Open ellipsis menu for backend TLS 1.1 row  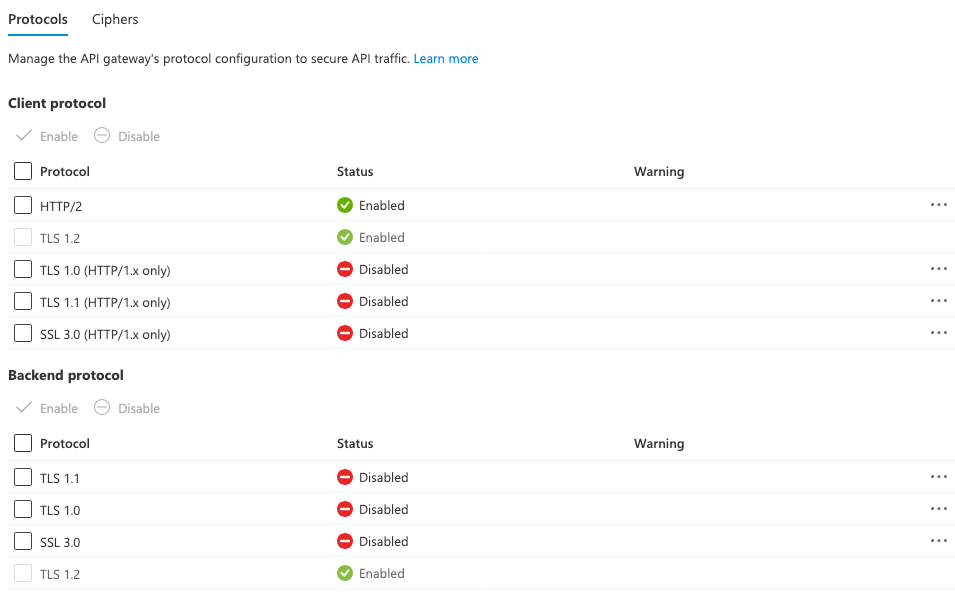pos(938,477)
